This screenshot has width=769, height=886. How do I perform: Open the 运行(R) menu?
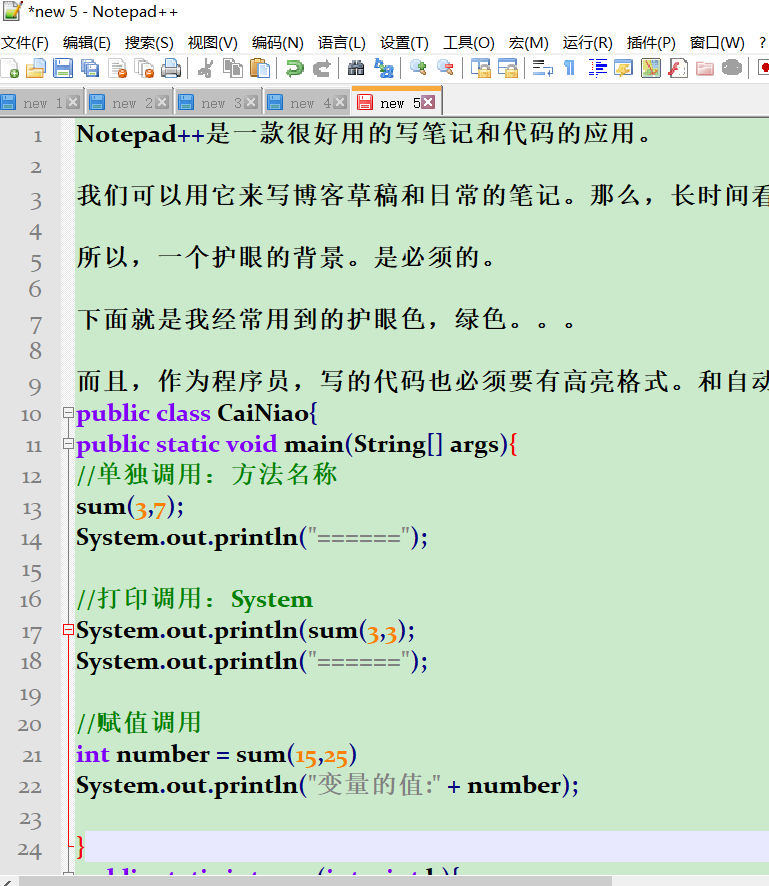pyautogui.click(x=587, y=43)
